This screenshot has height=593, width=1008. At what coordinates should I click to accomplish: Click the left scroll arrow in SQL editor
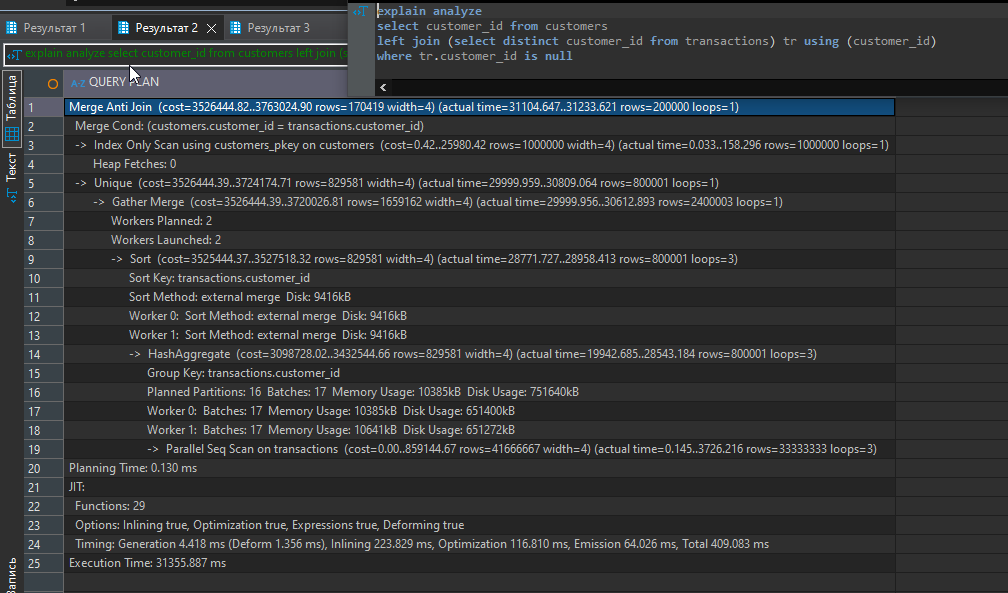(x=383, y=87)
